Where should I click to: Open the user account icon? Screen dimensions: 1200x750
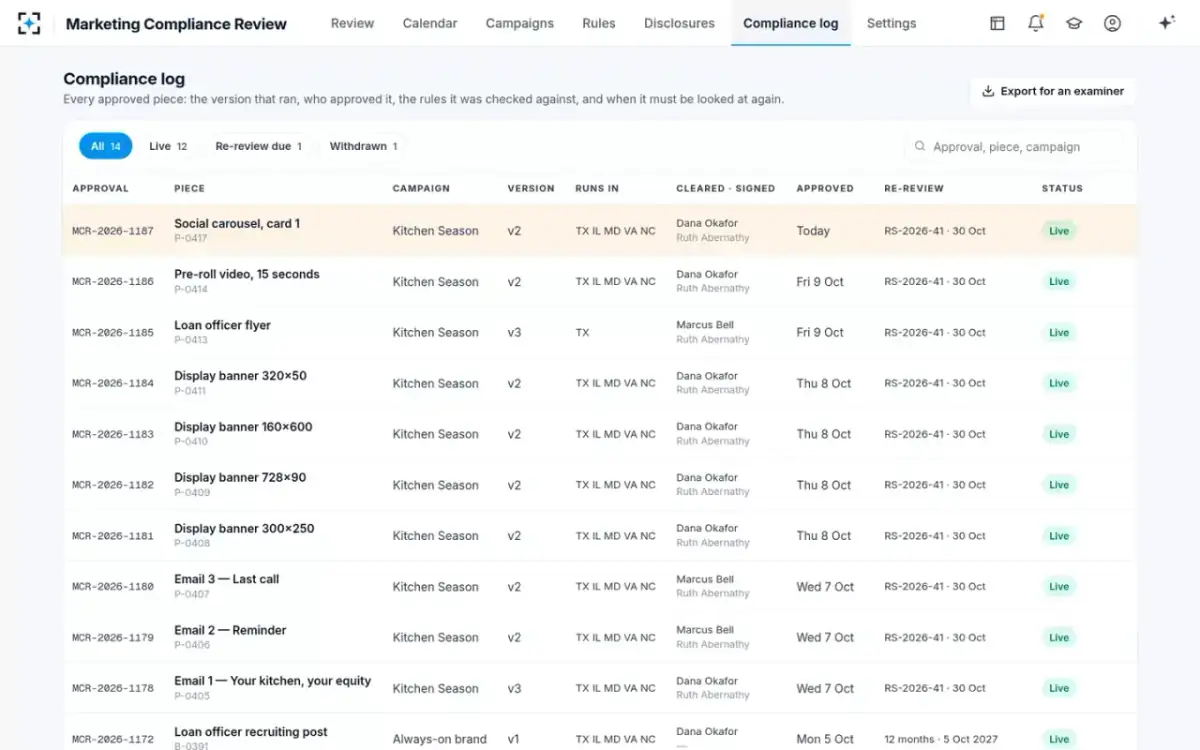click(x=1112, y=23)
